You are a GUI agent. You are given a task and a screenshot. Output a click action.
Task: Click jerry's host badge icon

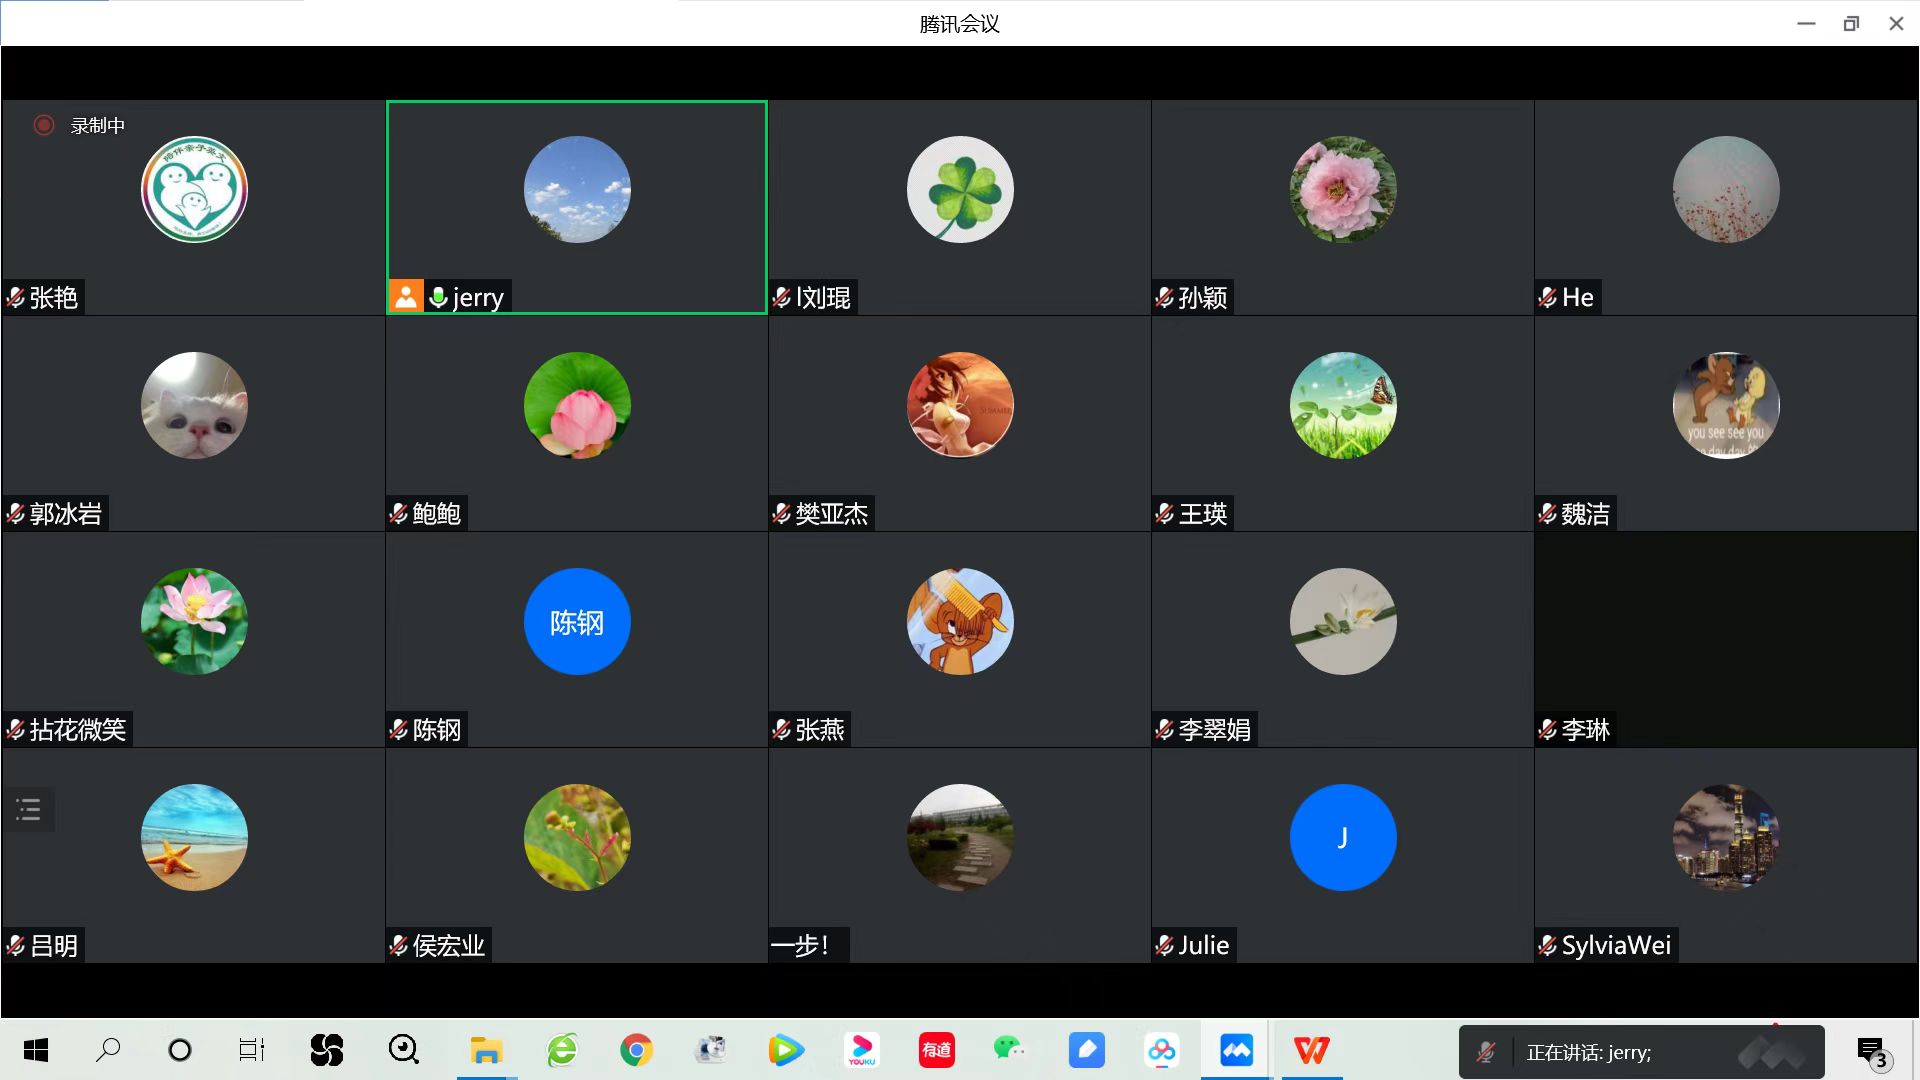click(x=406, y=297)
